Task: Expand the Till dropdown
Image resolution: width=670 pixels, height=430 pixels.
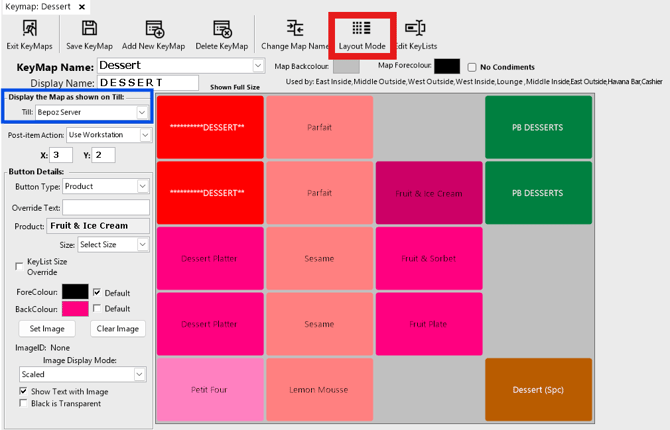Action: point(142,113)
